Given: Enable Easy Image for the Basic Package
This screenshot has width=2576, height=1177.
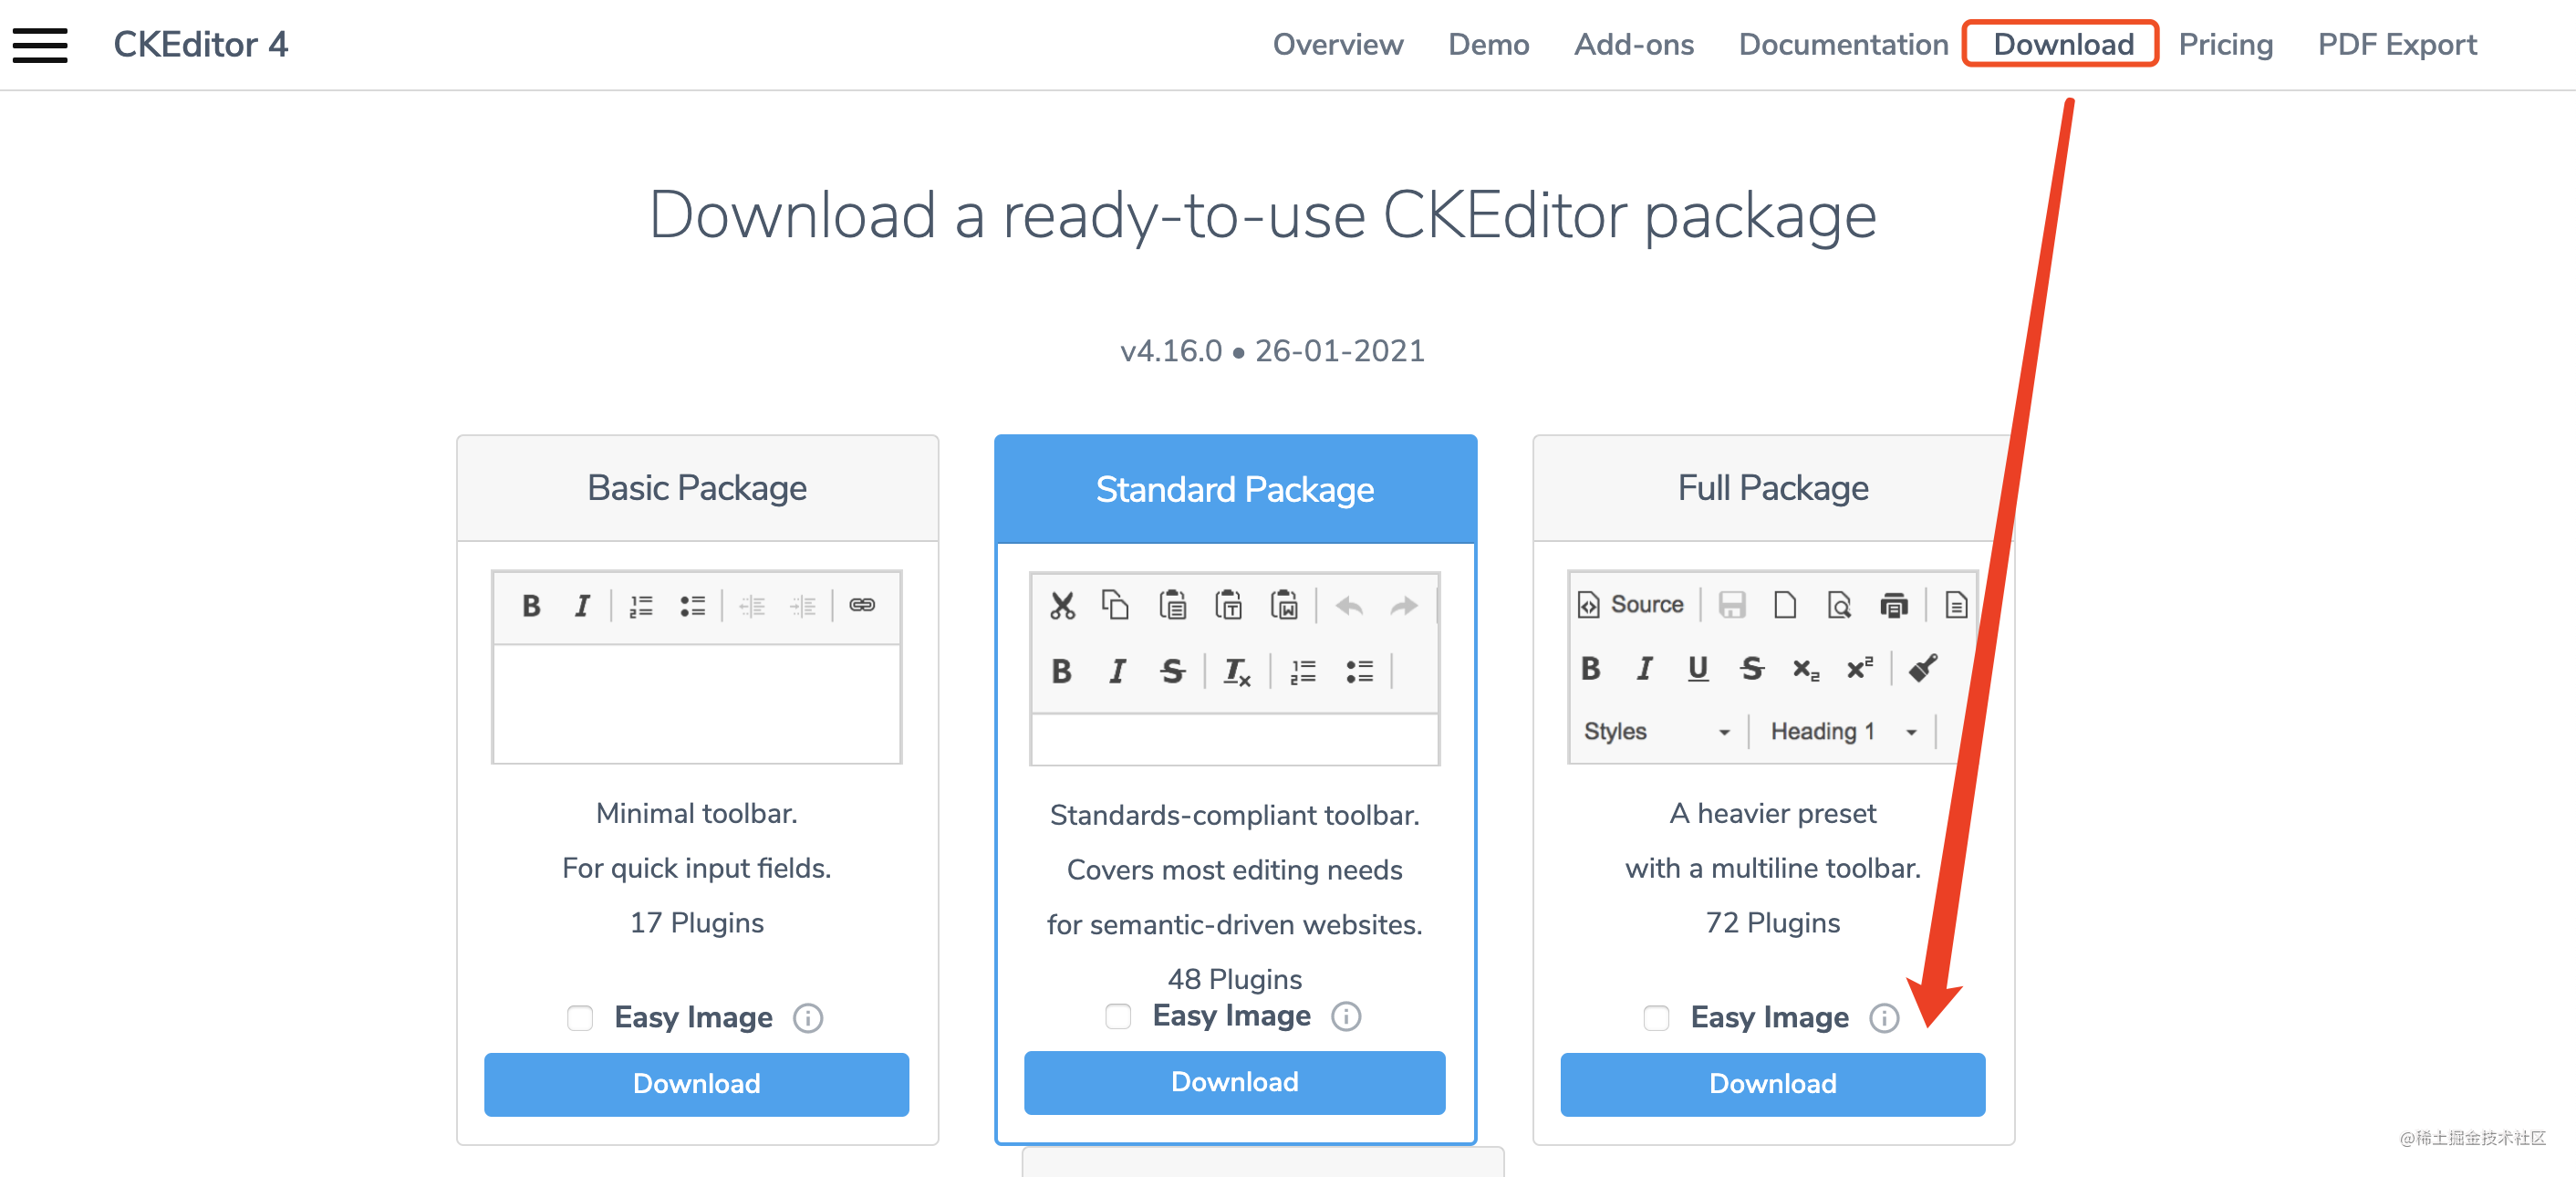Looking at the screenshot, I should coord(580,1018).
